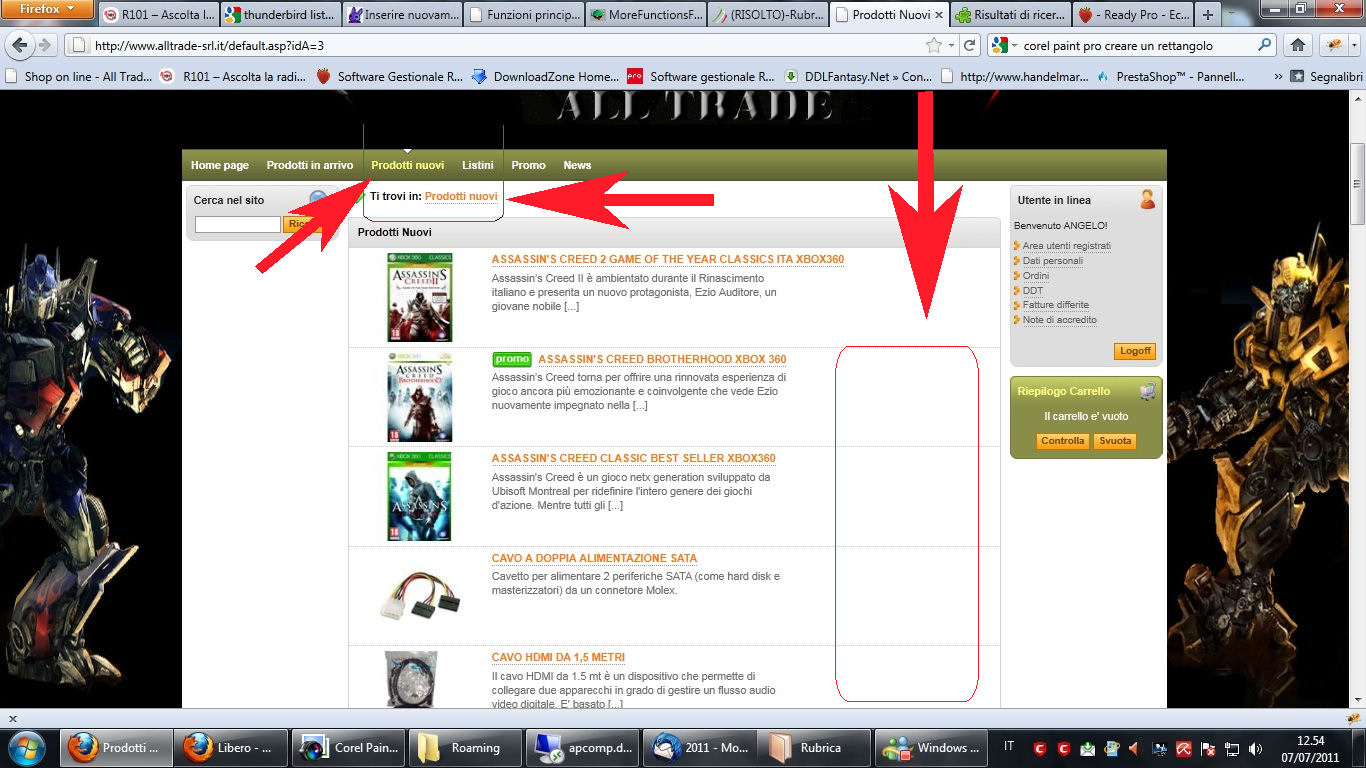
Task: Expand the bookmarks toolbar overflow chevron
Action: click(1278, 76)
